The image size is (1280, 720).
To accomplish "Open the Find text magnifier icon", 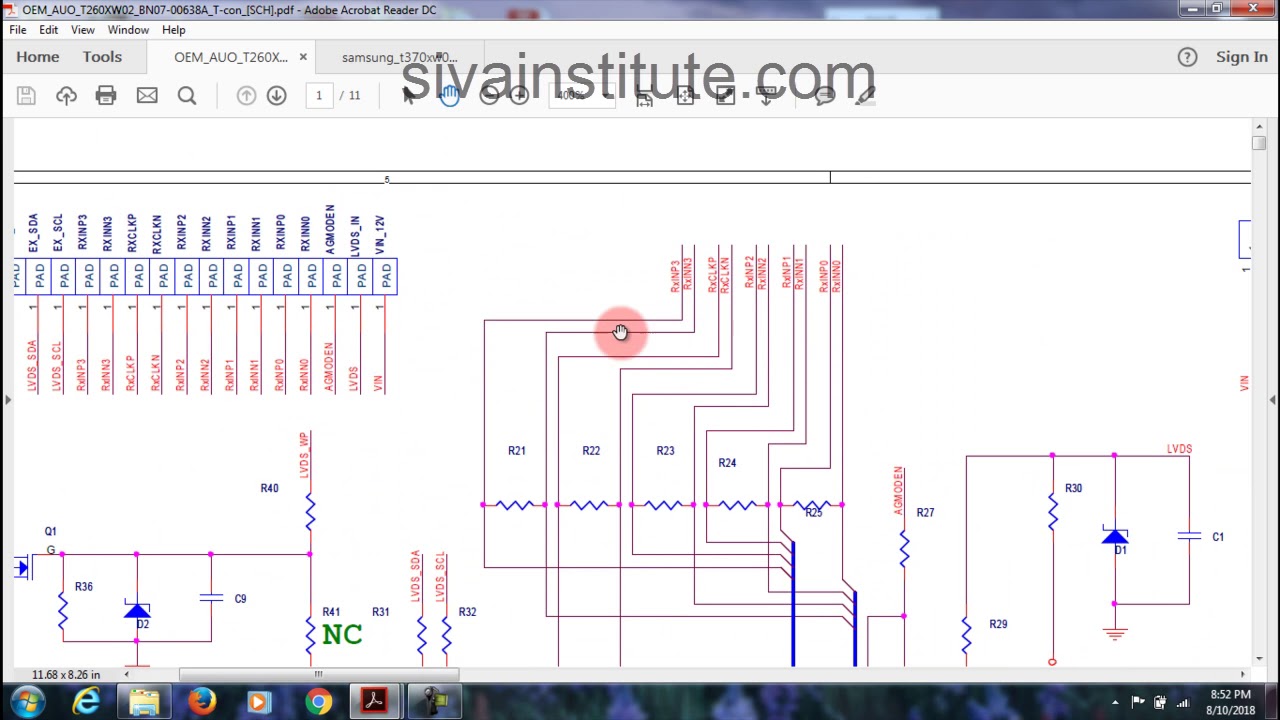I will pos(187,95).
